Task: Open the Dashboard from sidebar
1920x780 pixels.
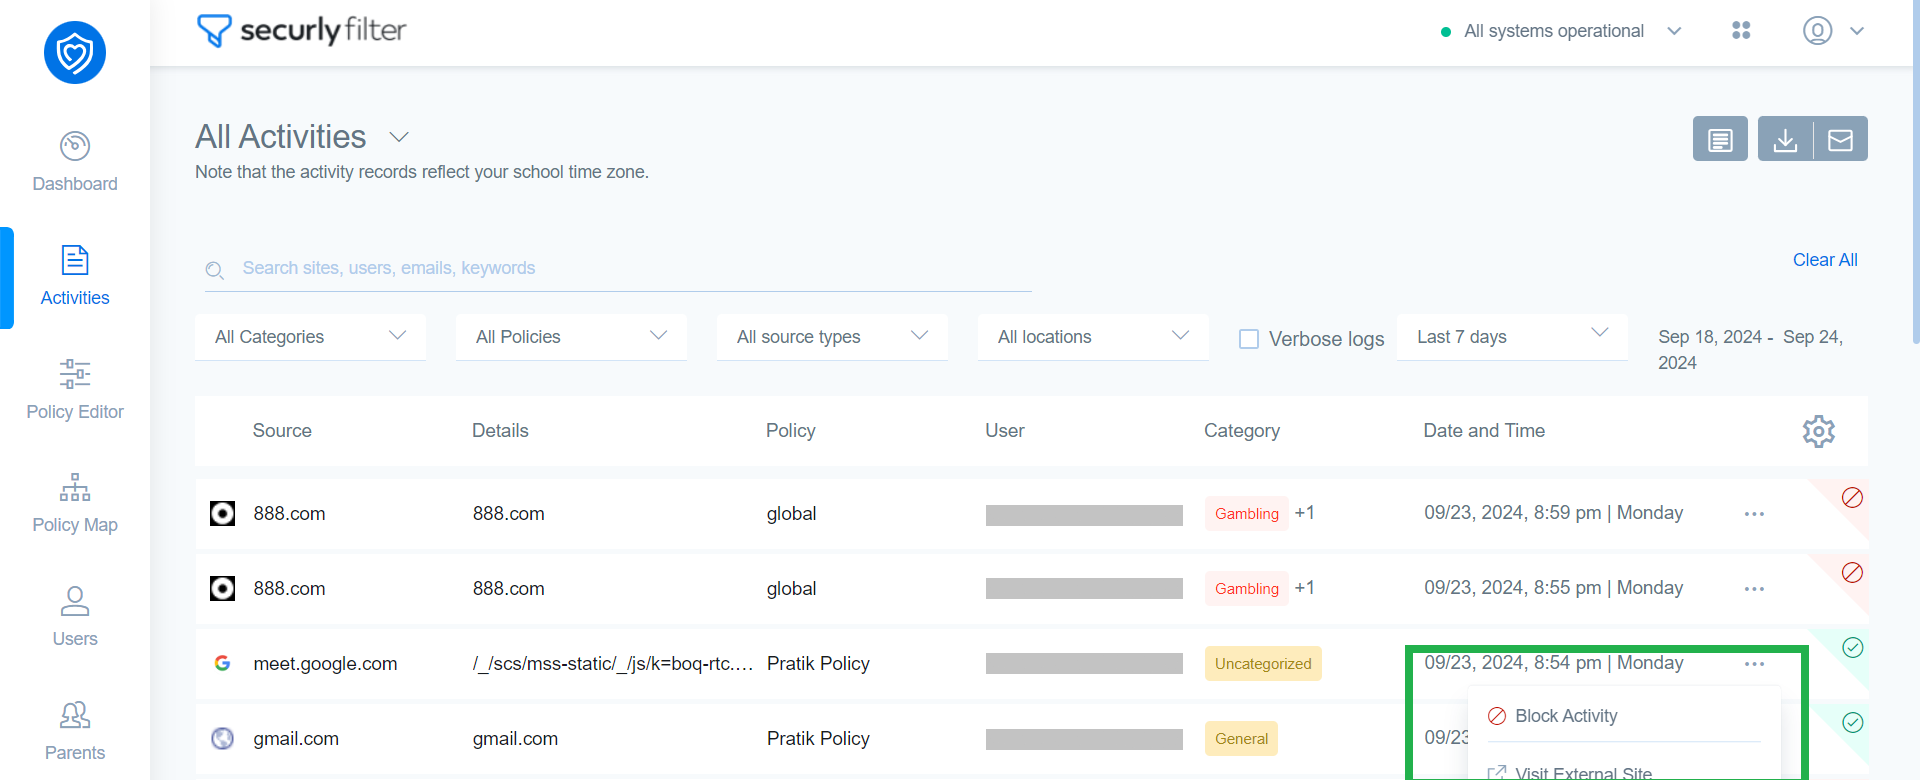Action: [x=75, y=162]
